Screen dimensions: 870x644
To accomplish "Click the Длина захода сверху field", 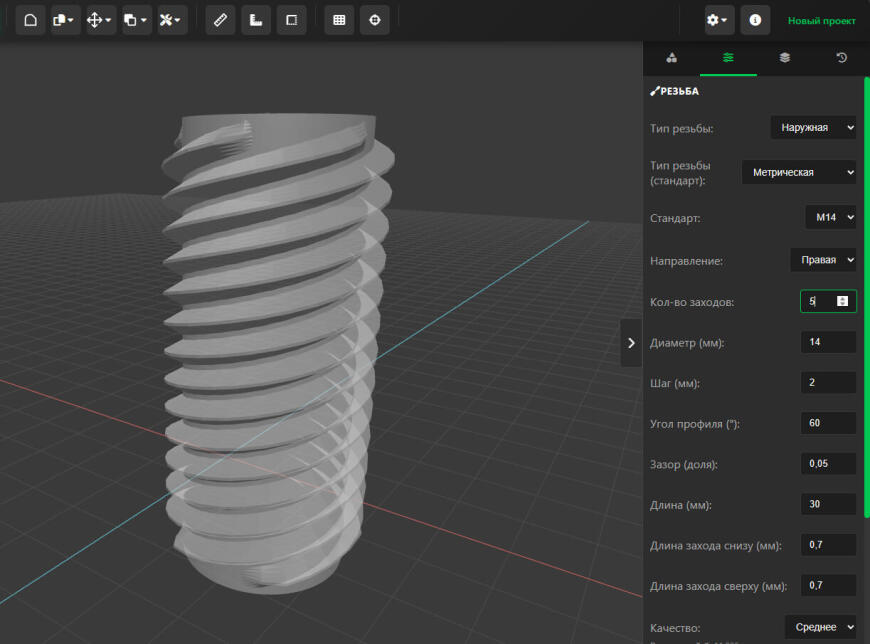I will [828, 585].
